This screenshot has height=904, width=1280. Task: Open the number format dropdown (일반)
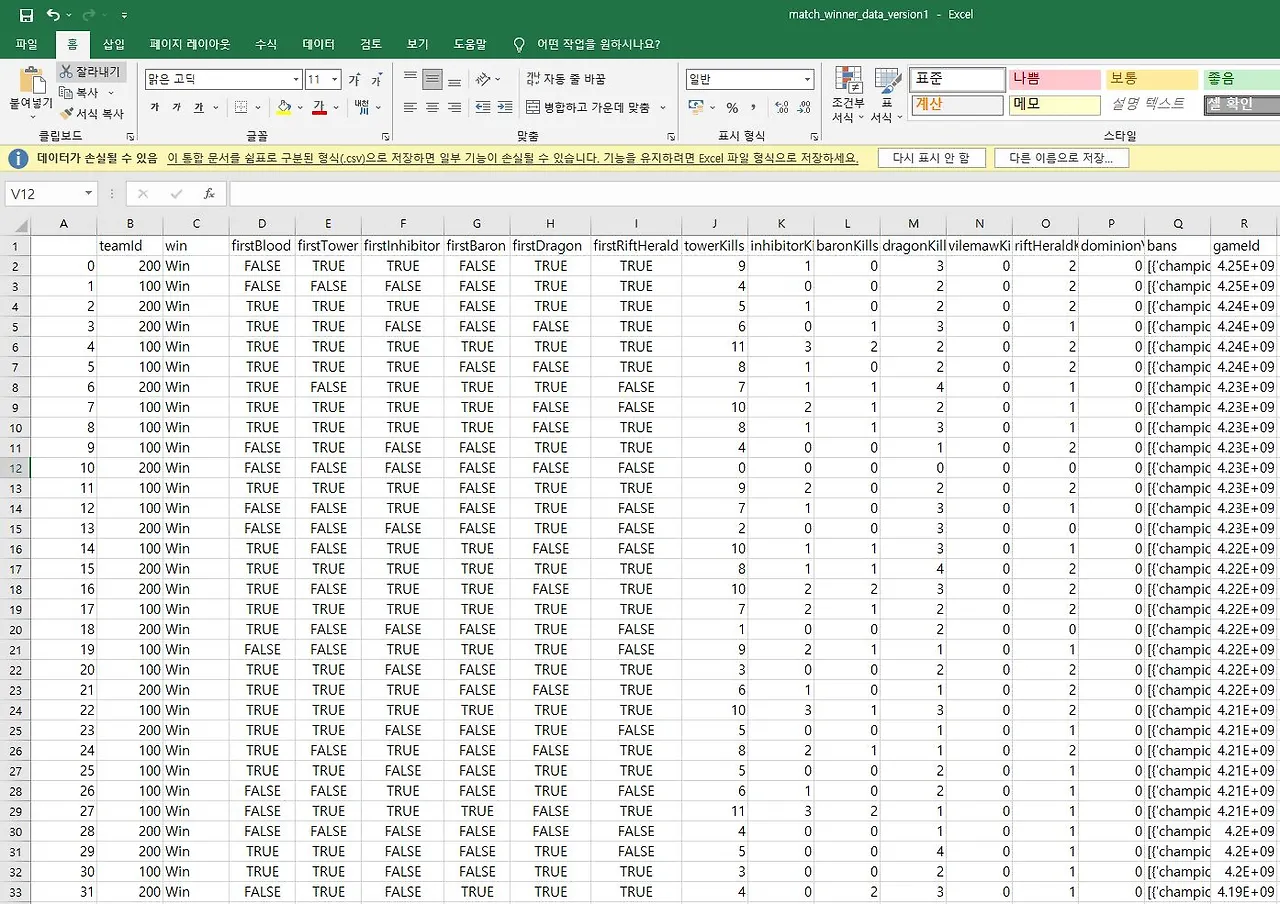pos(808,79)
